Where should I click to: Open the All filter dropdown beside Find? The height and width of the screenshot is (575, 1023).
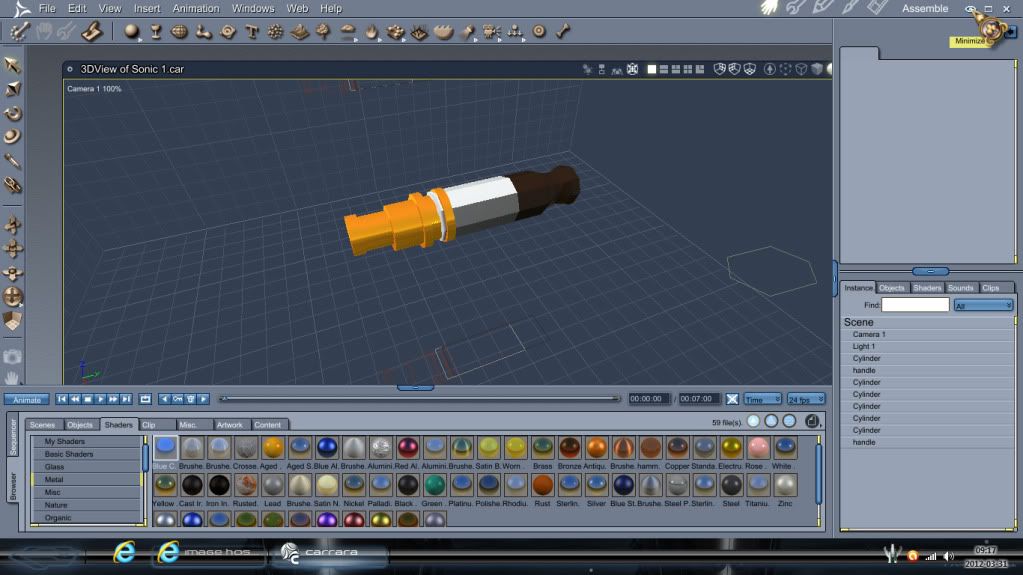[x=983, y=305]
